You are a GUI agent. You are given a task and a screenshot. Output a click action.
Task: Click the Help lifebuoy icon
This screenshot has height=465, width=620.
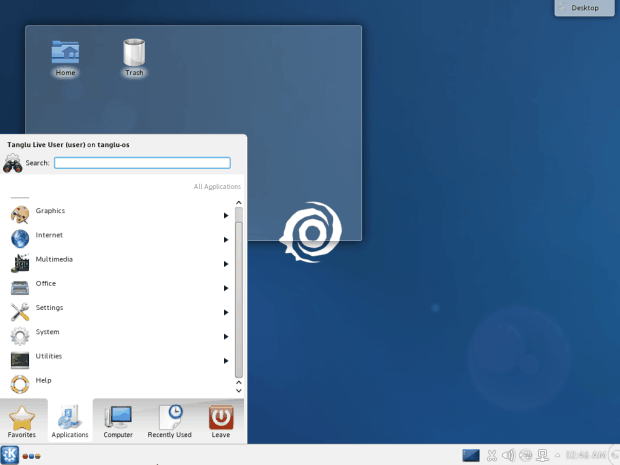point(20,384)
